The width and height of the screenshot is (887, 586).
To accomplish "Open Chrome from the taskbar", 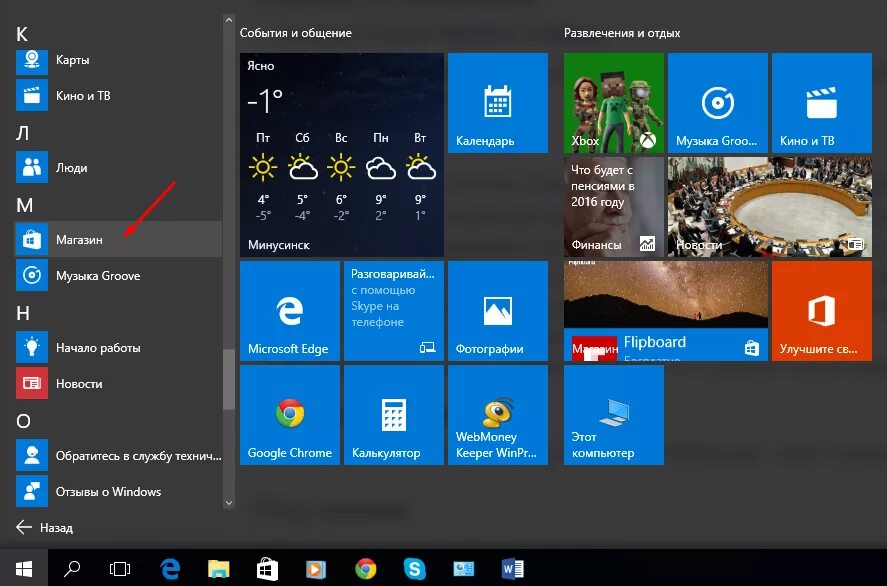I will 365,568.
